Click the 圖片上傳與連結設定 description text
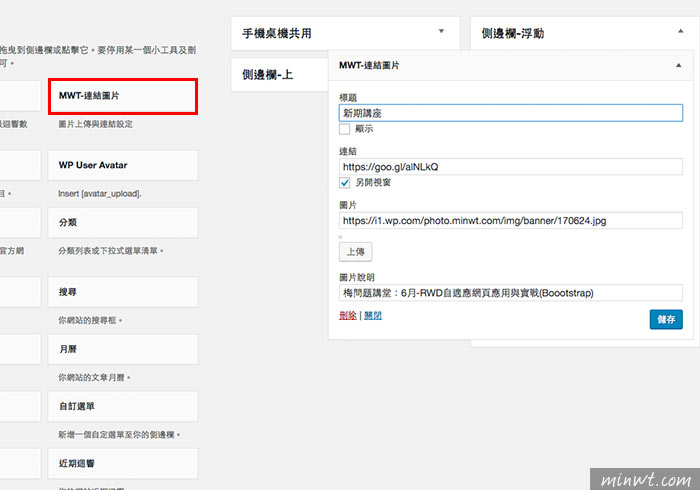The height and width of the screenshot is (490, 700). click(96, 124)
